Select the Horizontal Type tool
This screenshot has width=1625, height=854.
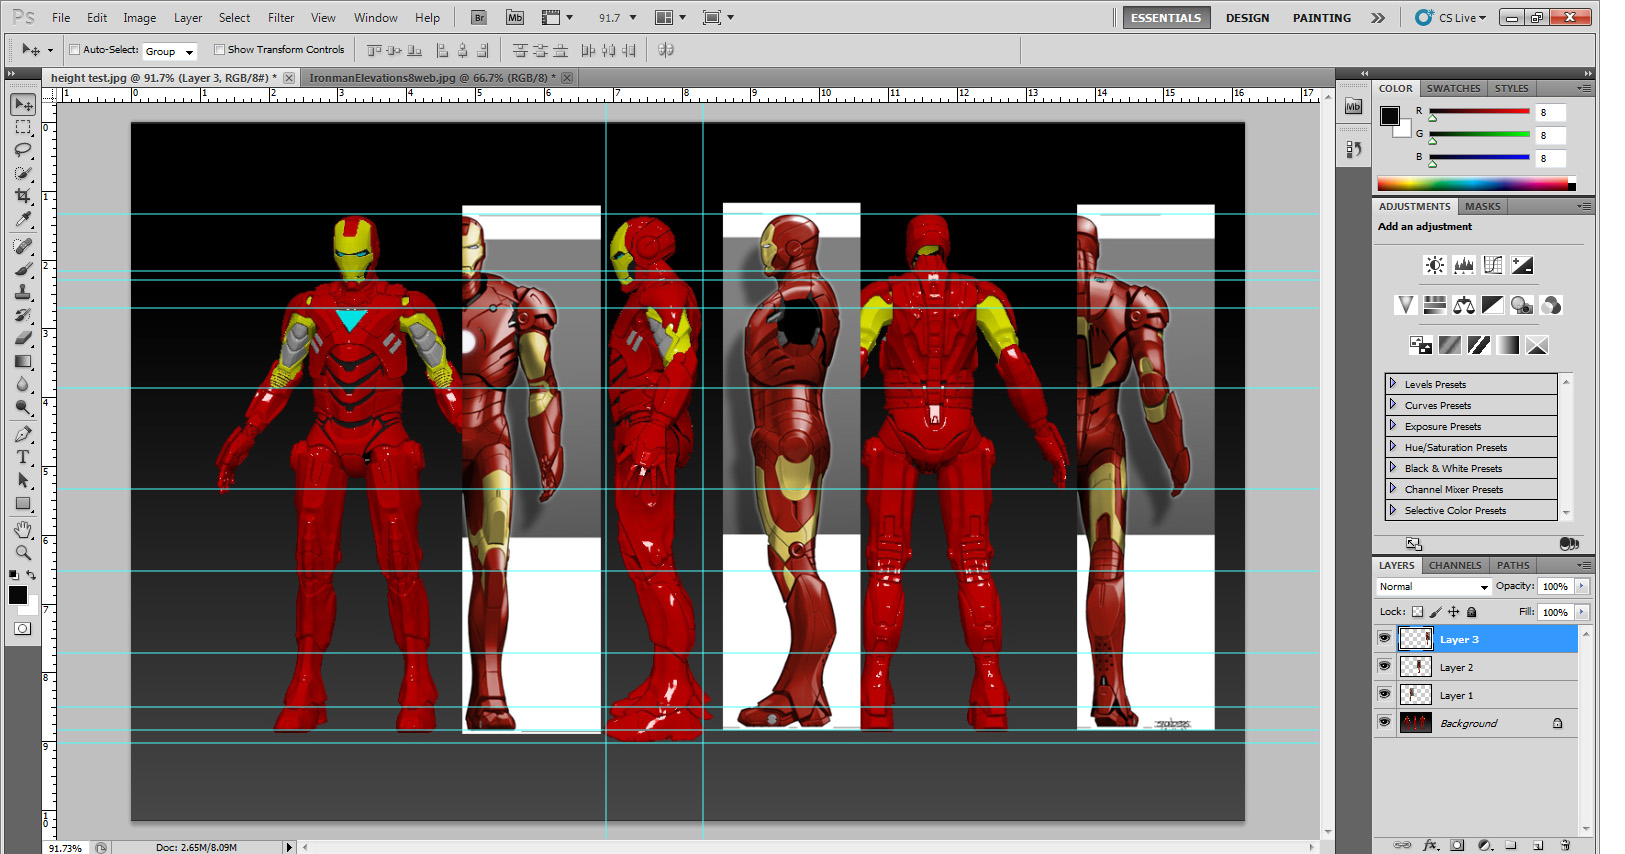[23, 457]
